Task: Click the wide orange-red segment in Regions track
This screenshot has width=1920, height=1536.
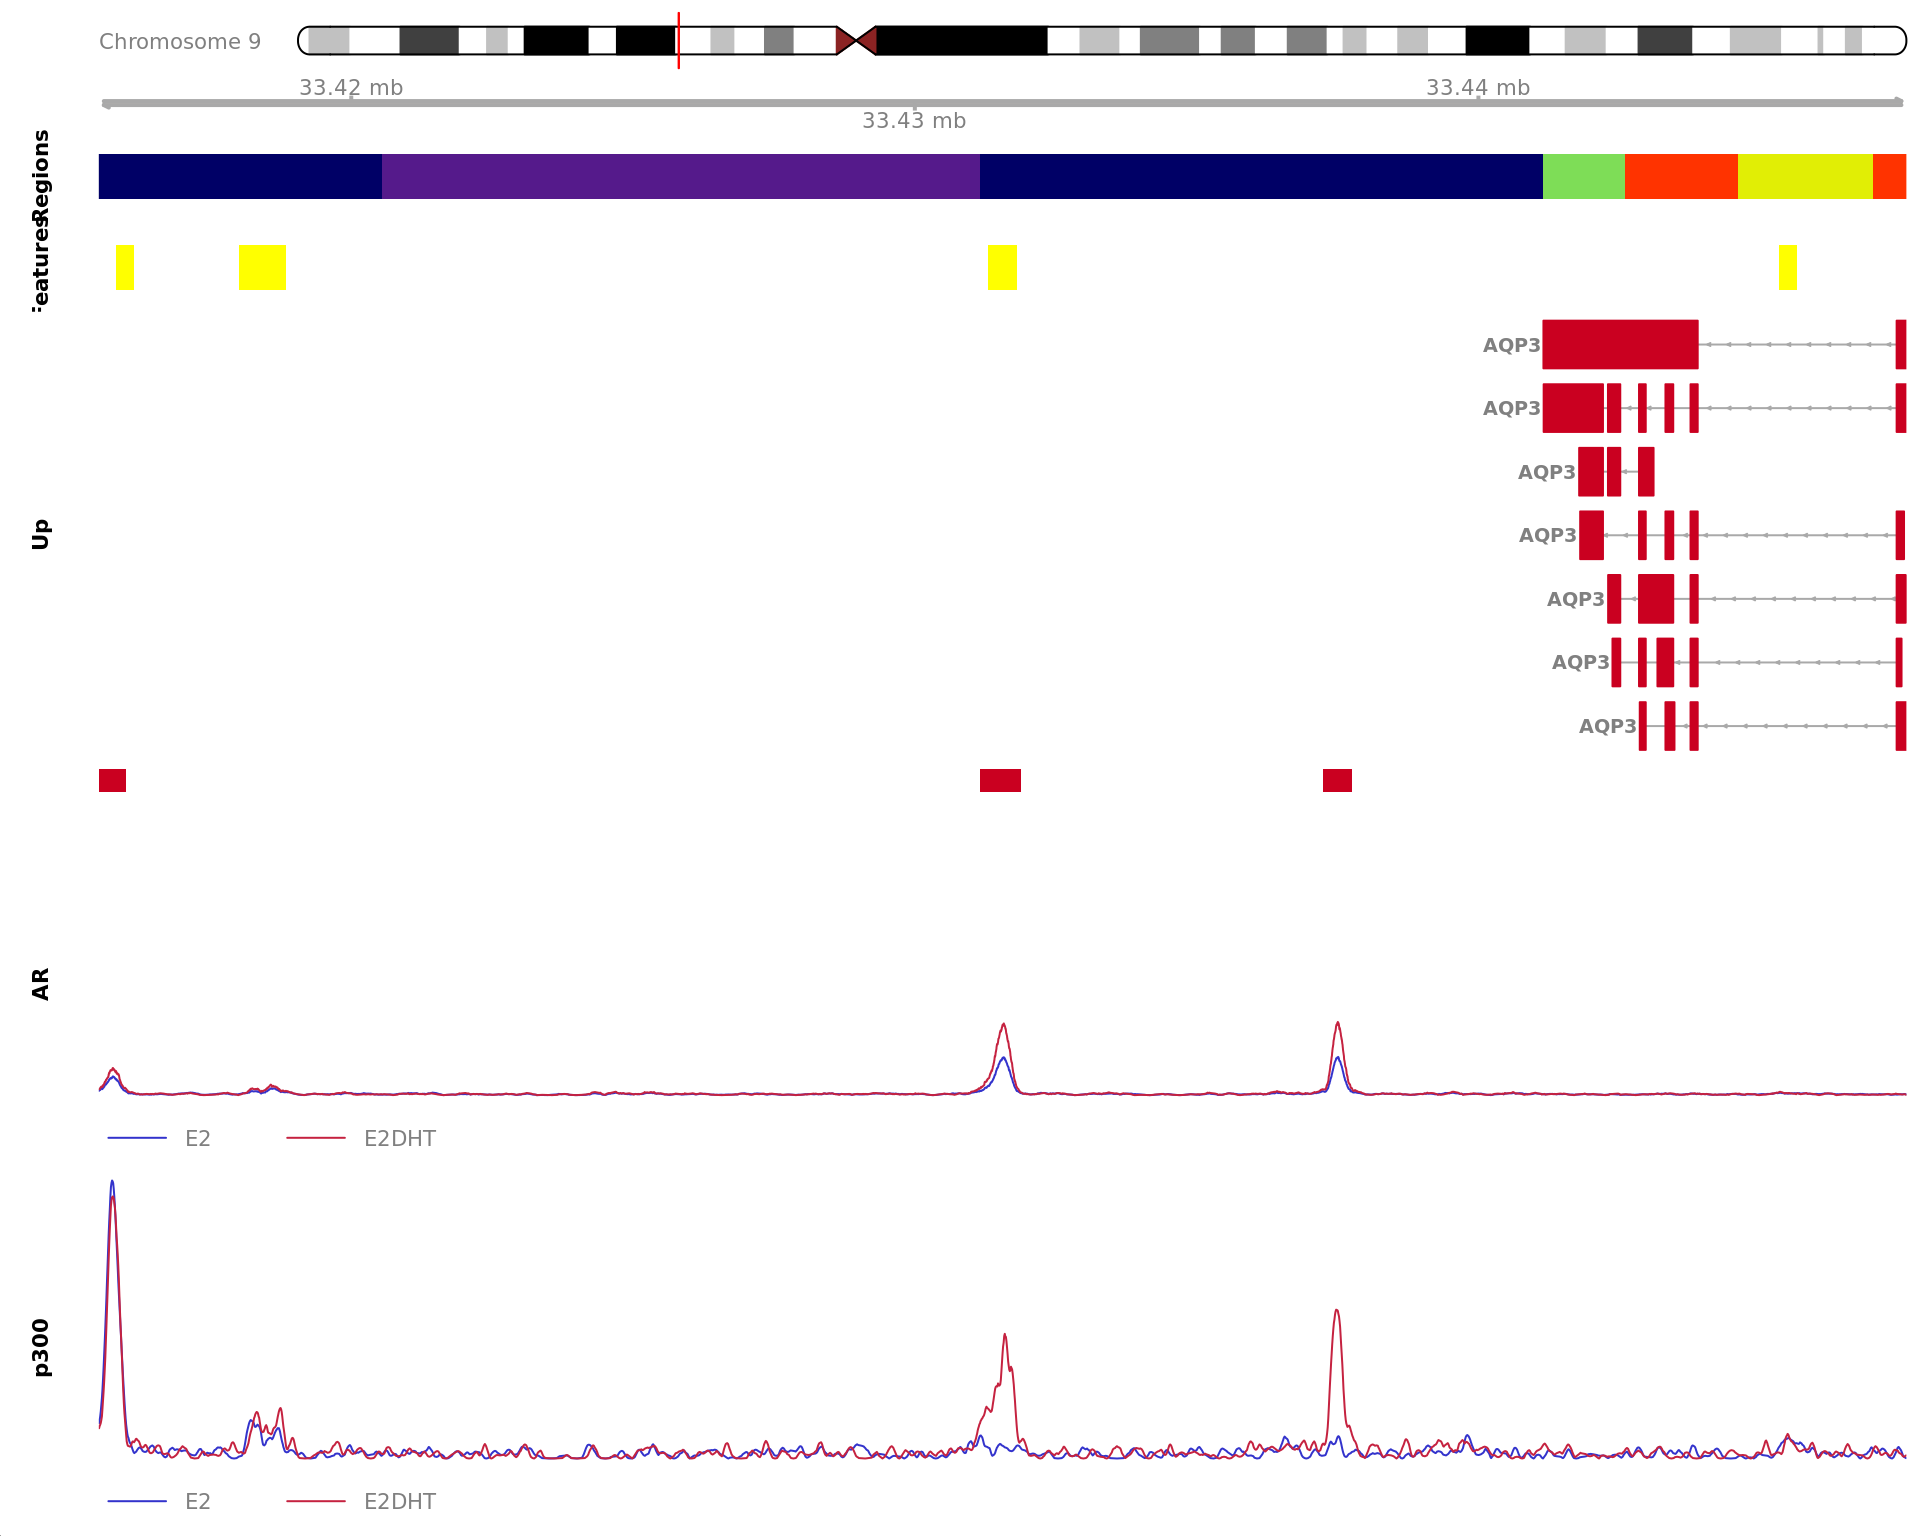Action: [x=1681, y=176]
